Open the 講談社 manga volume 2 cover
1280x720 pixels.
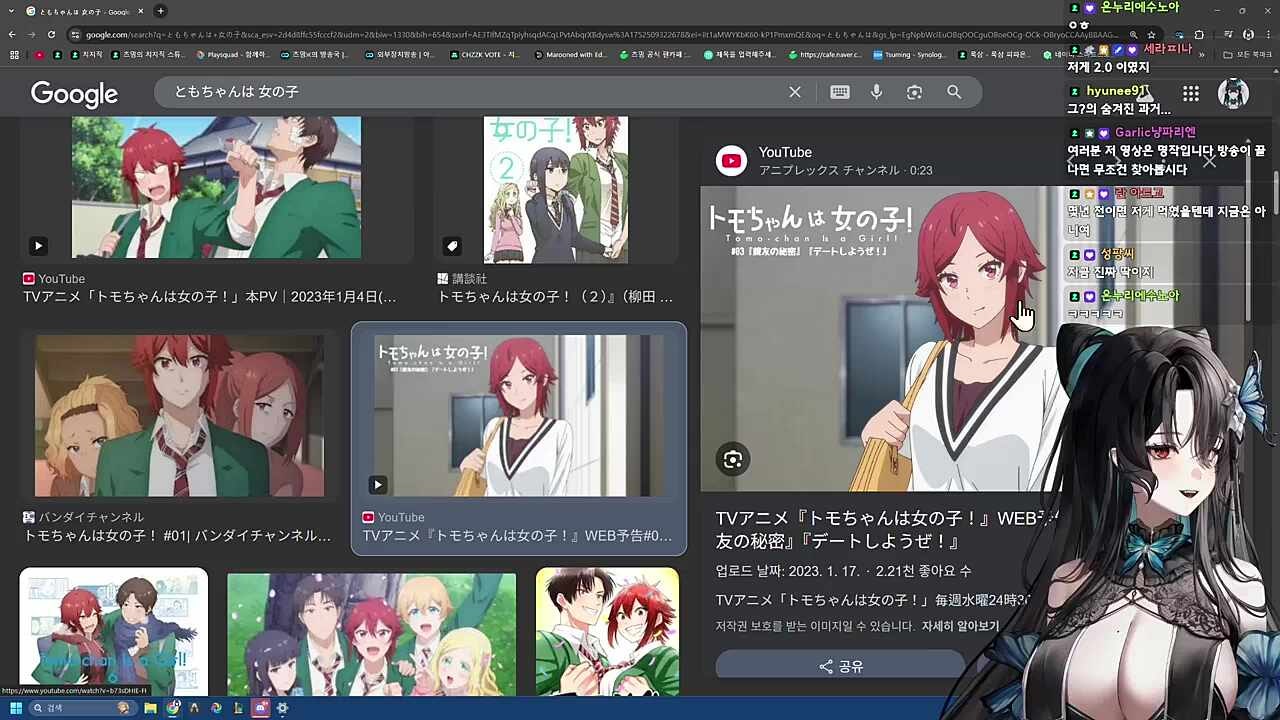pyautogui.click(x=556, y=189)
